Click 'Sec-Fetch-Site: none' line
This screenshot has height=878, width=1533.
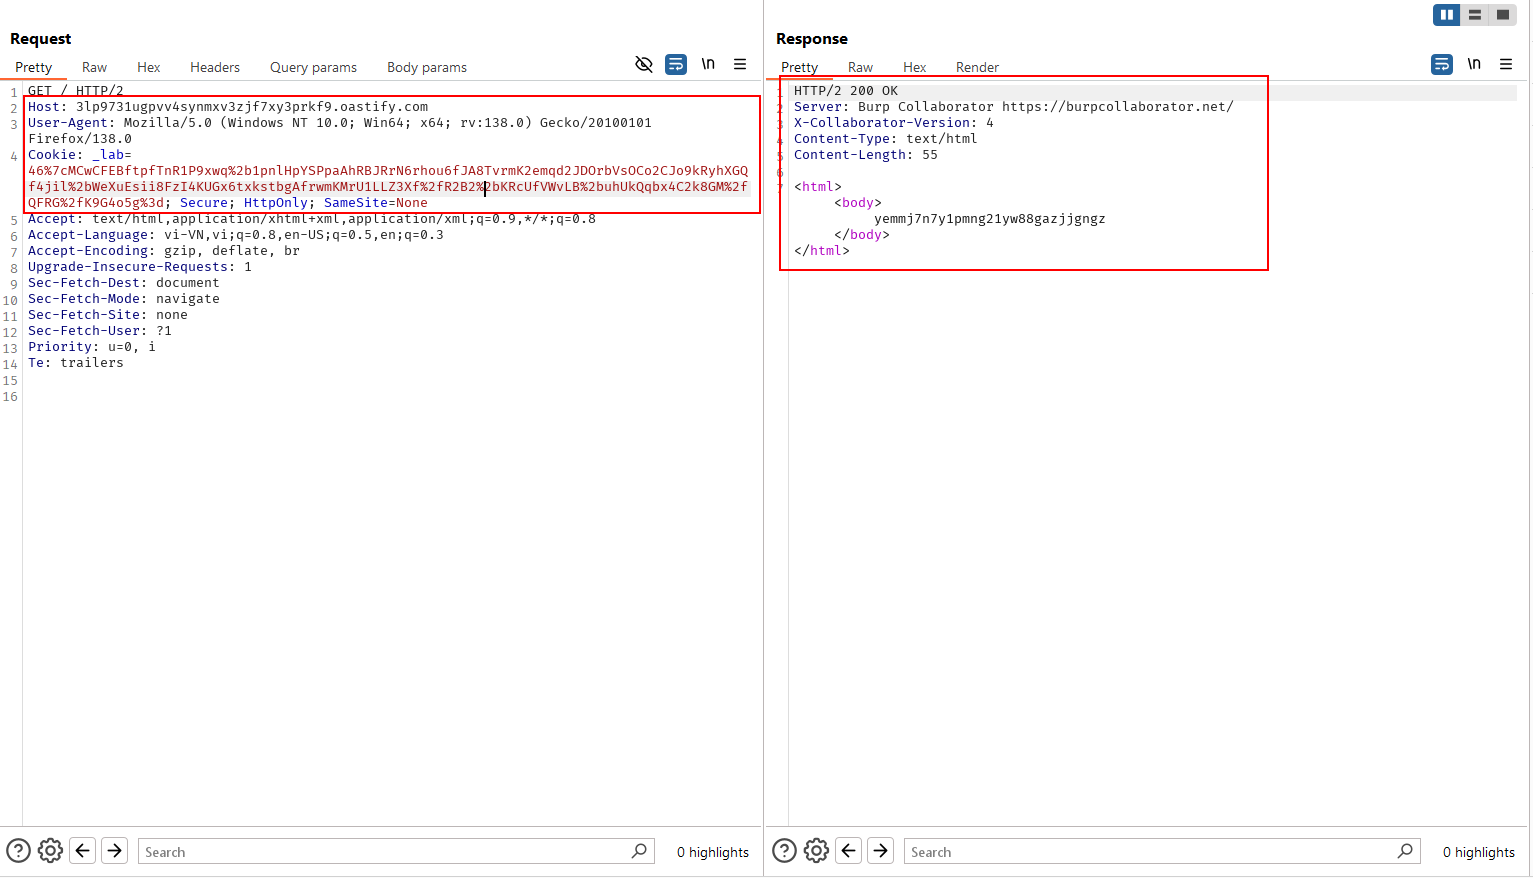(x=108, y=315)
